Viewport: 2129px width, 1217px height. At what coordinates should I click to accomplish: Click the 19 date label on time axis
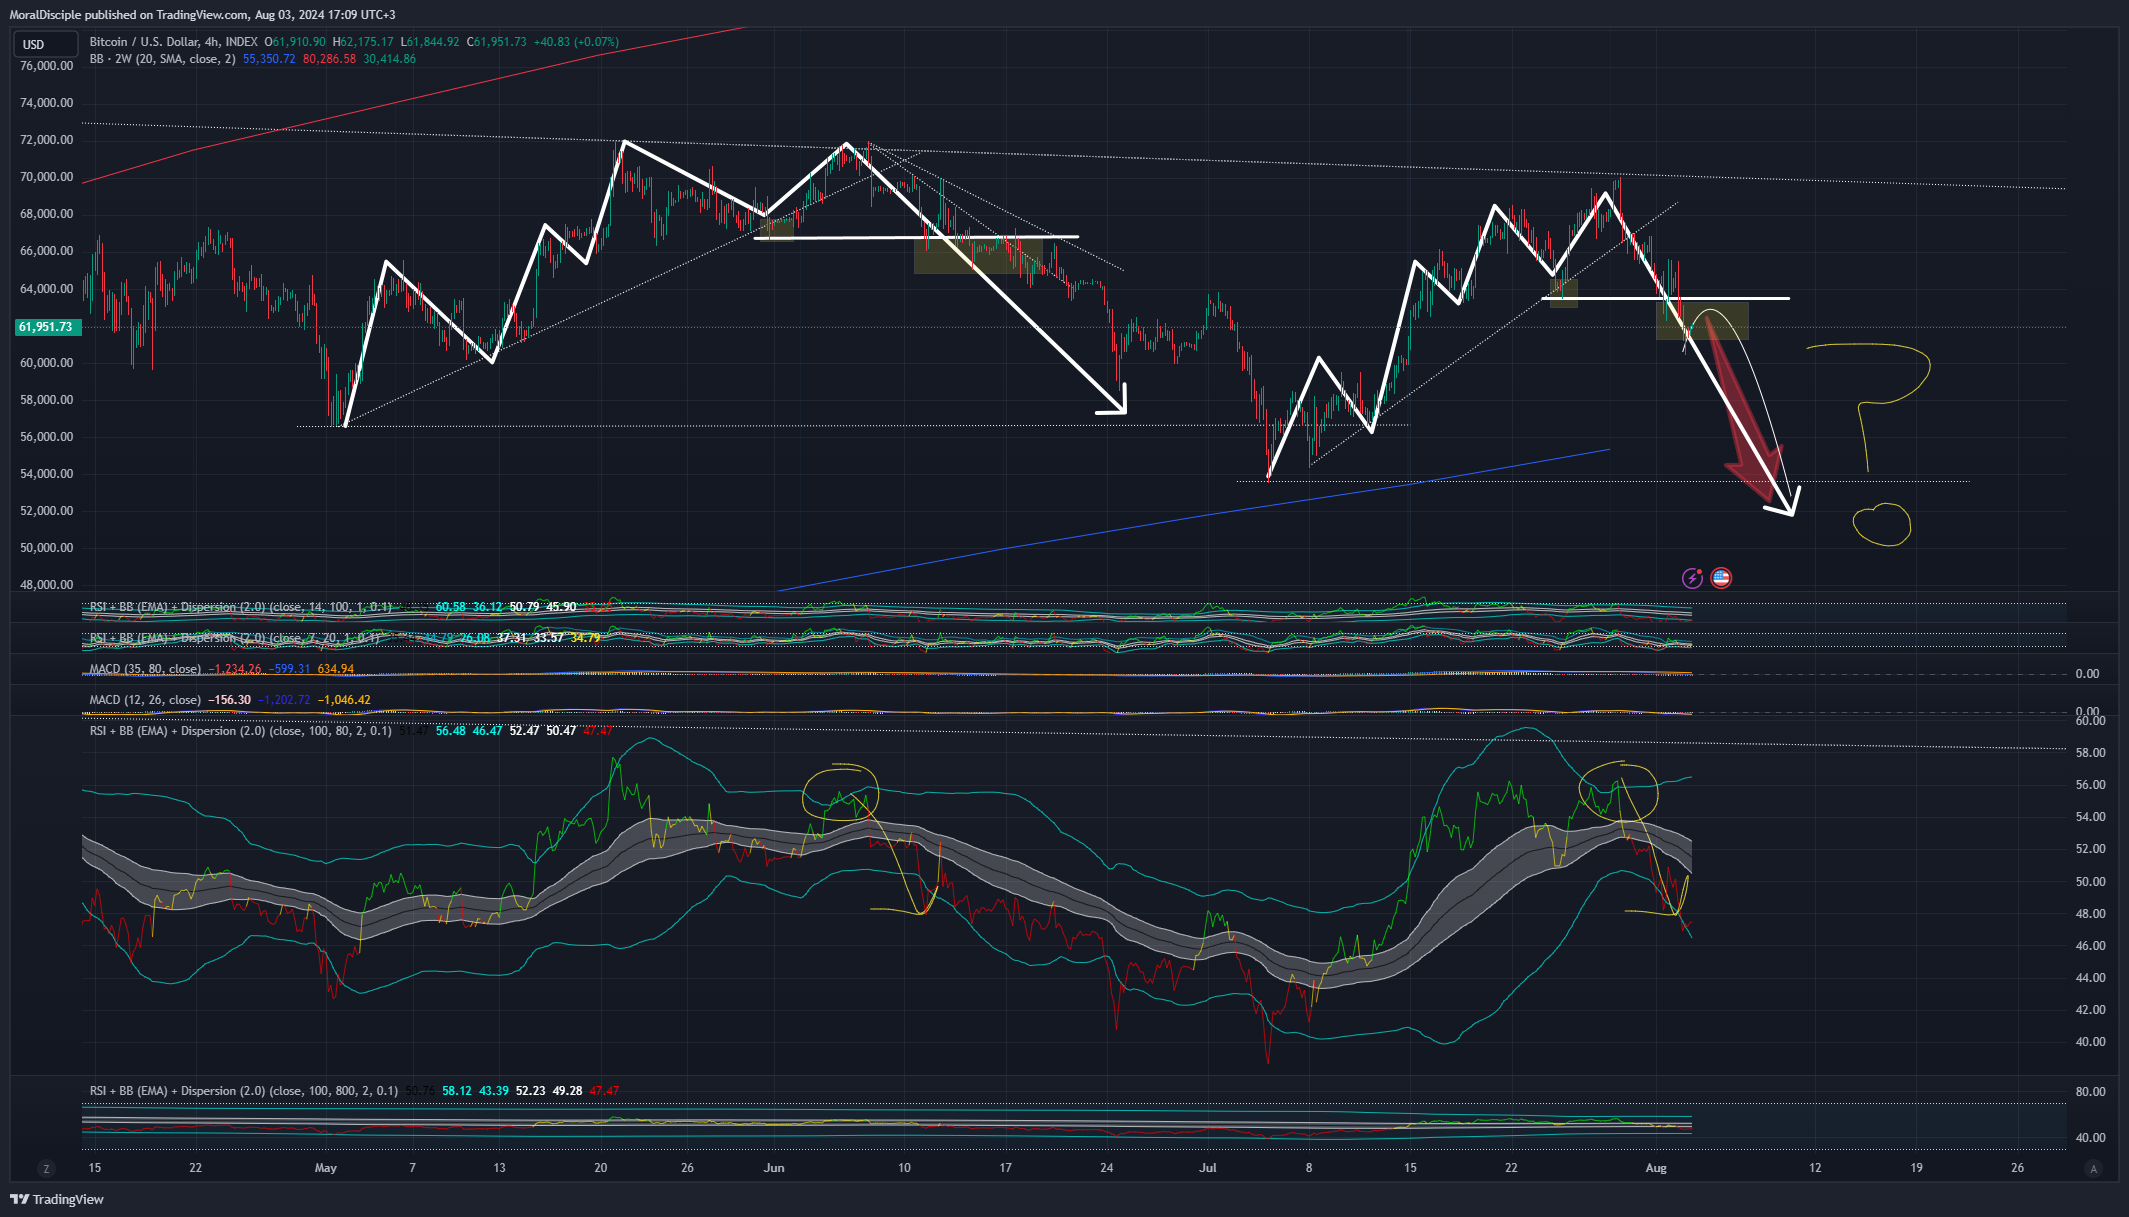(x=1916, y=1168)
